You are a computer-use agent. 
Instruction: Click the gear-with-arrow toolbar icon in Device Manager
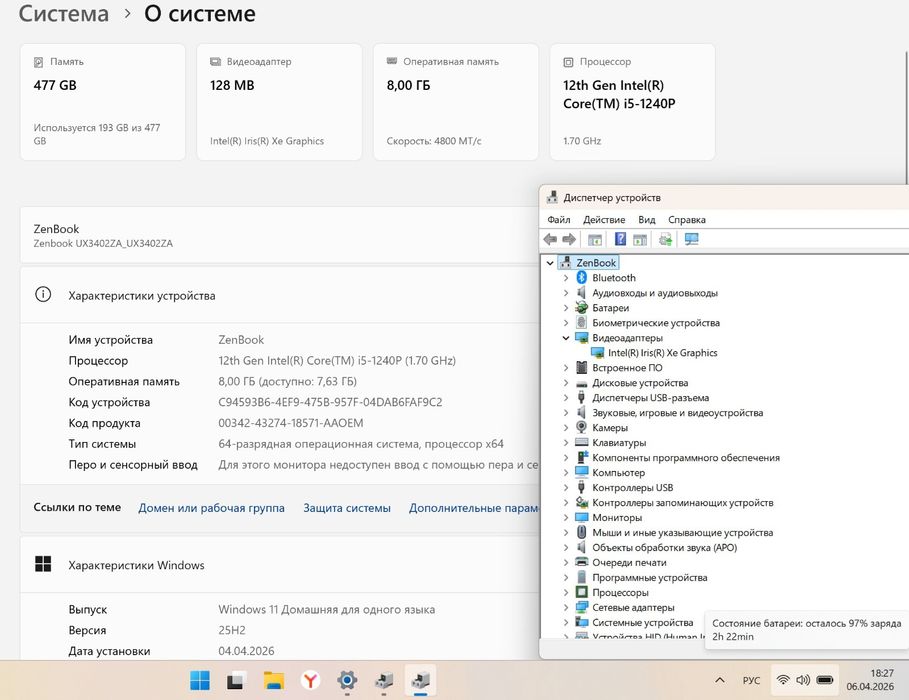(666, 239)
